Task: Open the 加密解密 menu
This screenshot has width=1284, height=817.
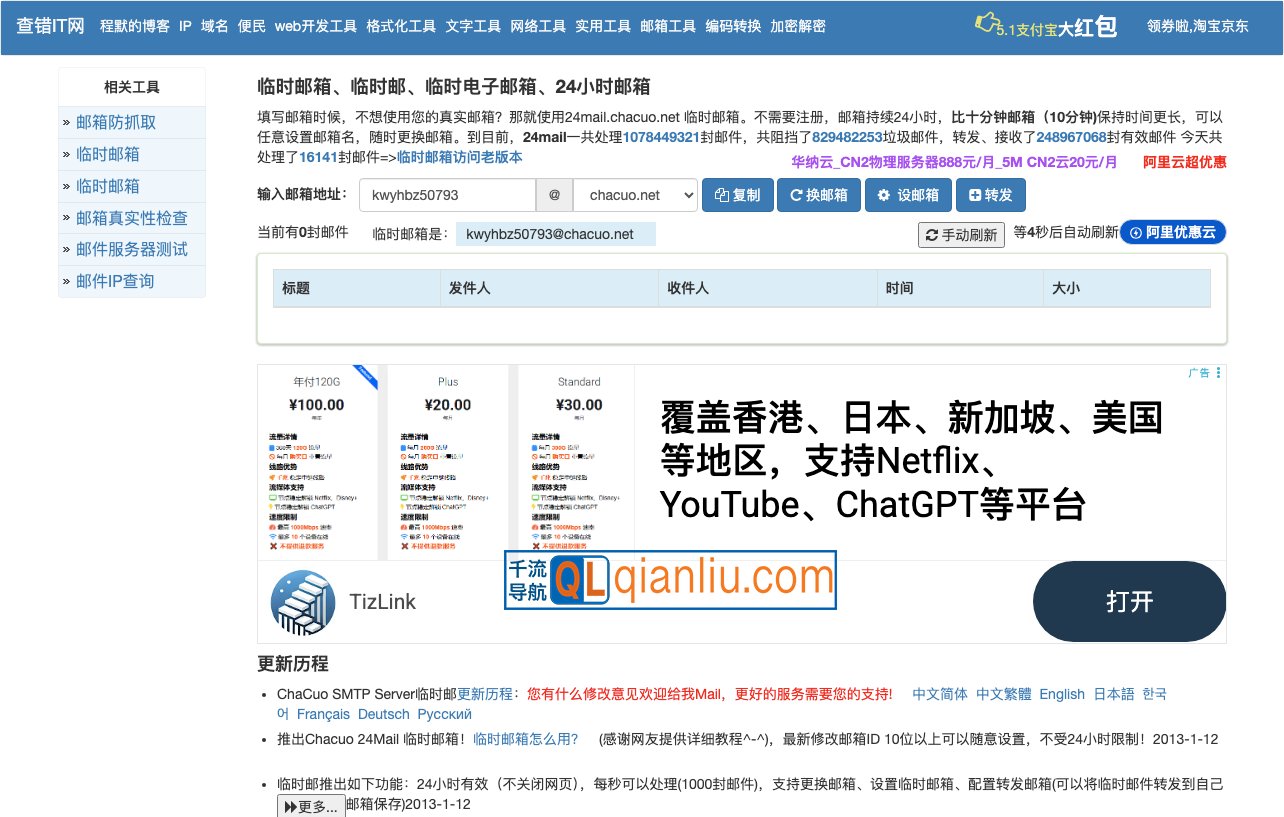Action: pyautogui.click(x=799, y=27)
